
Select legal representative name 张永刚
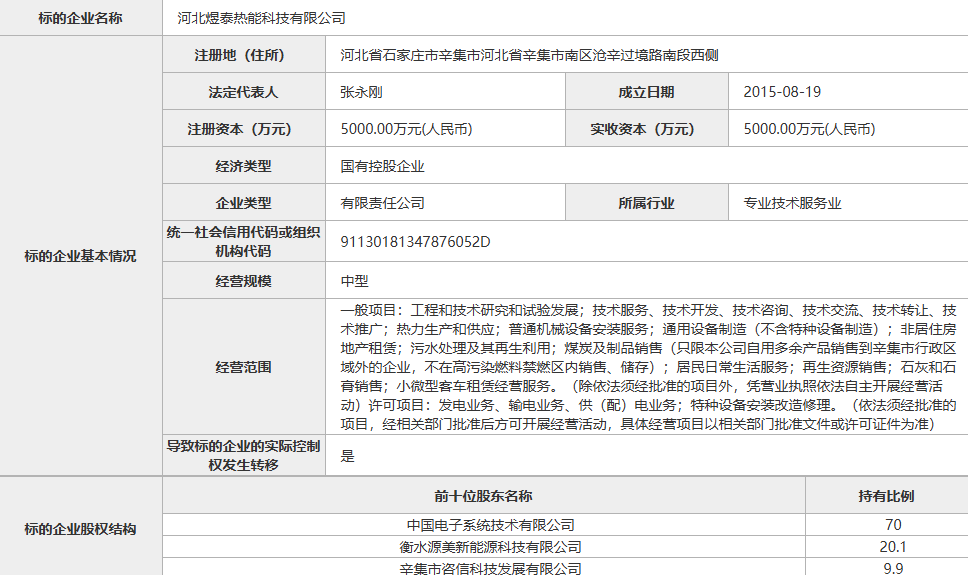[362, 92]
